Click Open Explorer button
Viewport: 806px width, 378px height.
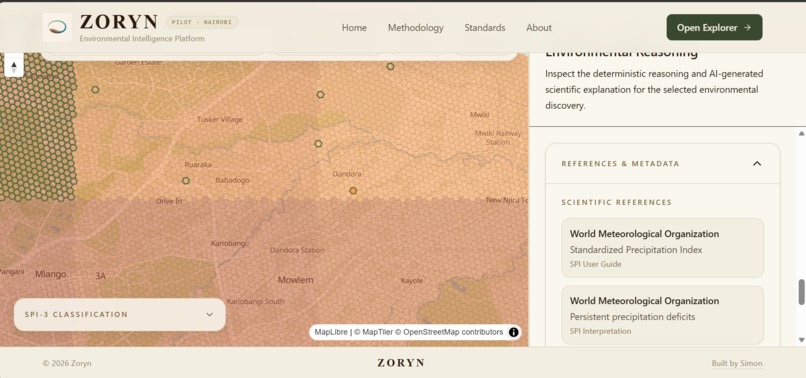[715, 28]
